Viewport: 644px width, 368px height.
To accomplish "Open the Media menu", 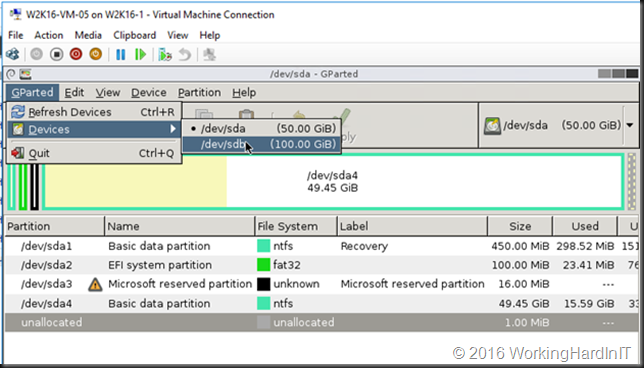I will tap(88, 35).
